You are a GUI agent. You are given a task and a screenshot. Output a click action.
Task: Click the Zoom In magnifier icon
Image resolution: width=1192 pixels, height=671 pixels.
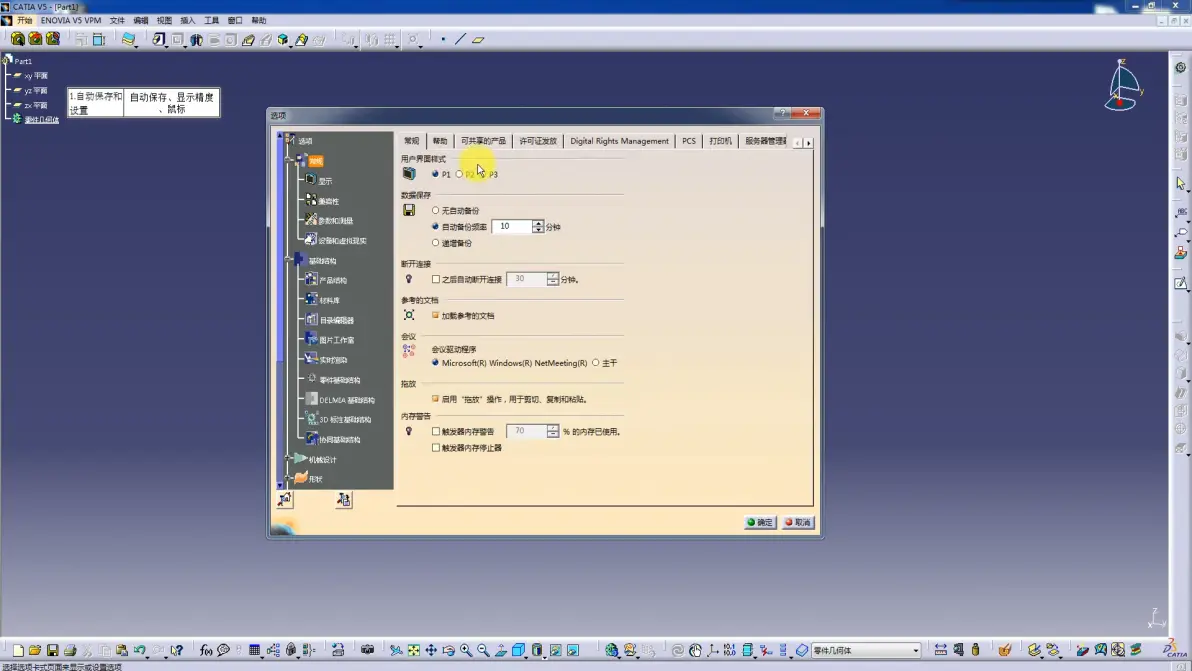[x=466, y=650]
